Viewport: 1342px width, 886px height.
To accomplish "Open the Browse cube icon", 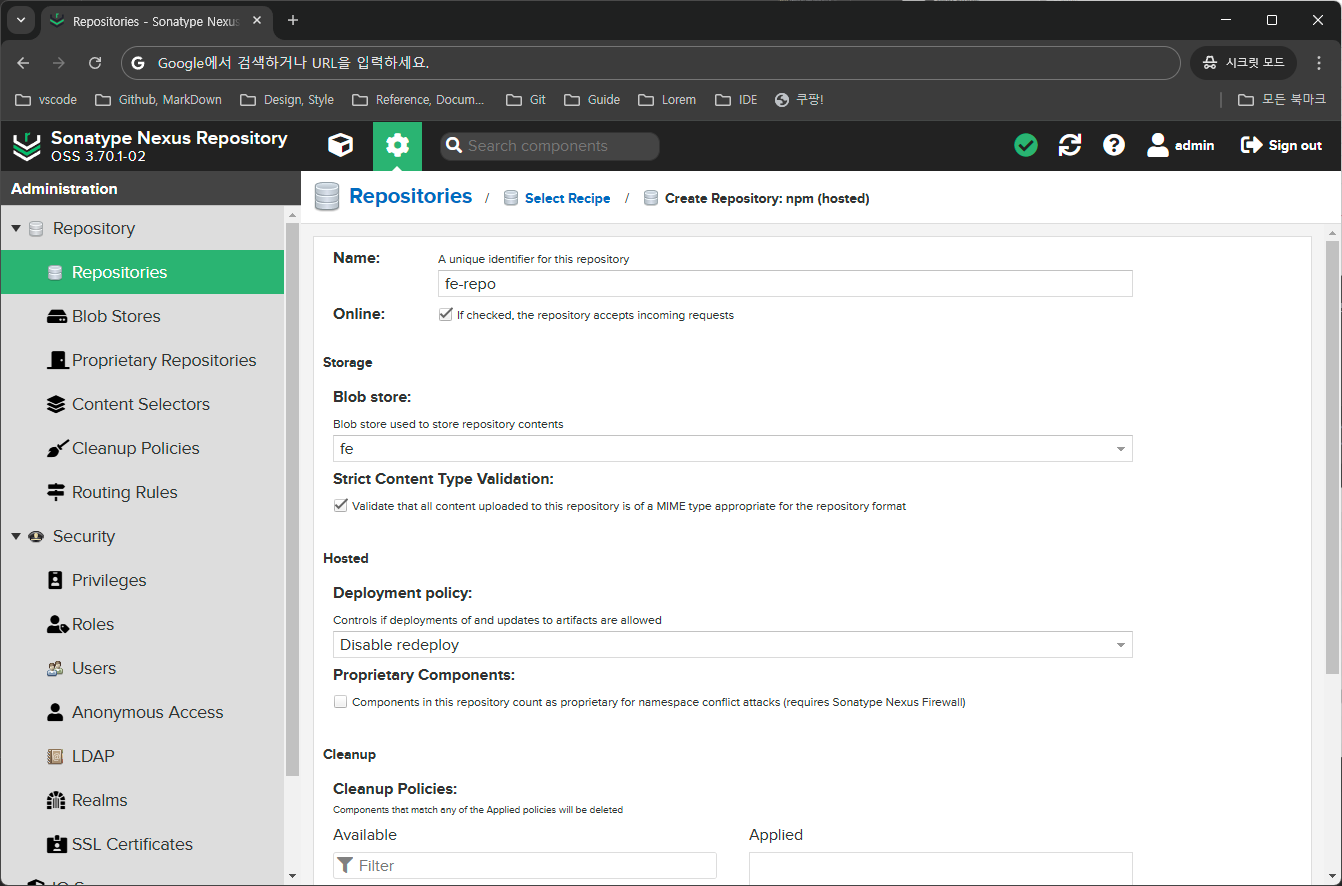I will (x=340, y=145).
